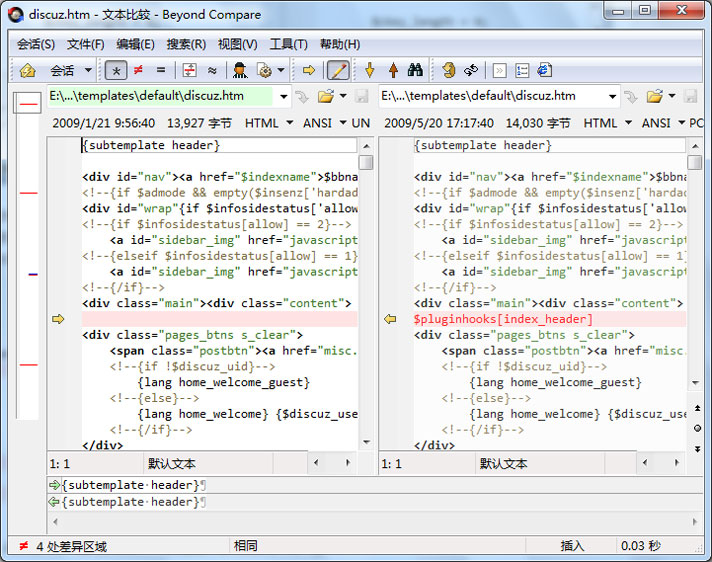The image size is (712, 562).
Task: Click right pane open-file folder icon
Action: click(655, 96)
